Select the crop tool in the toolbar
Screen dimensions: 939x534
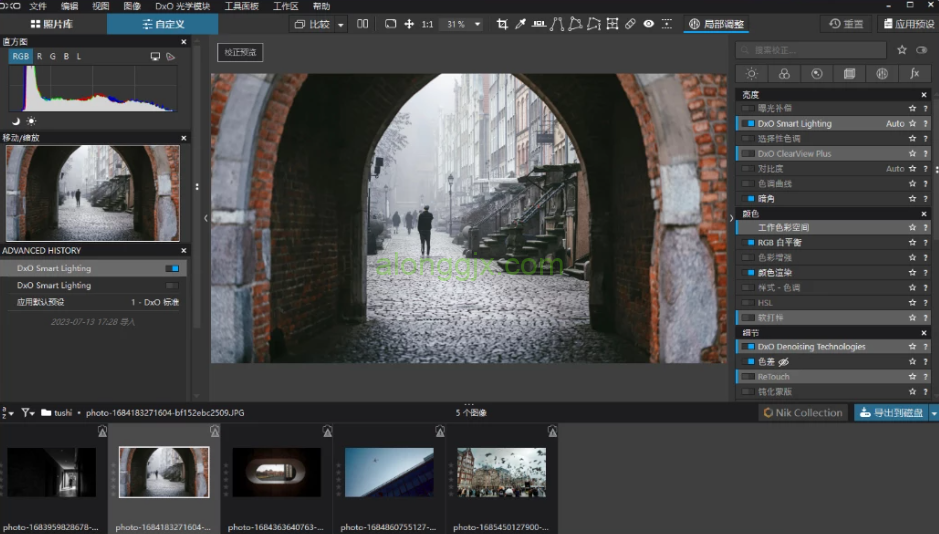[x=502, y=23]
